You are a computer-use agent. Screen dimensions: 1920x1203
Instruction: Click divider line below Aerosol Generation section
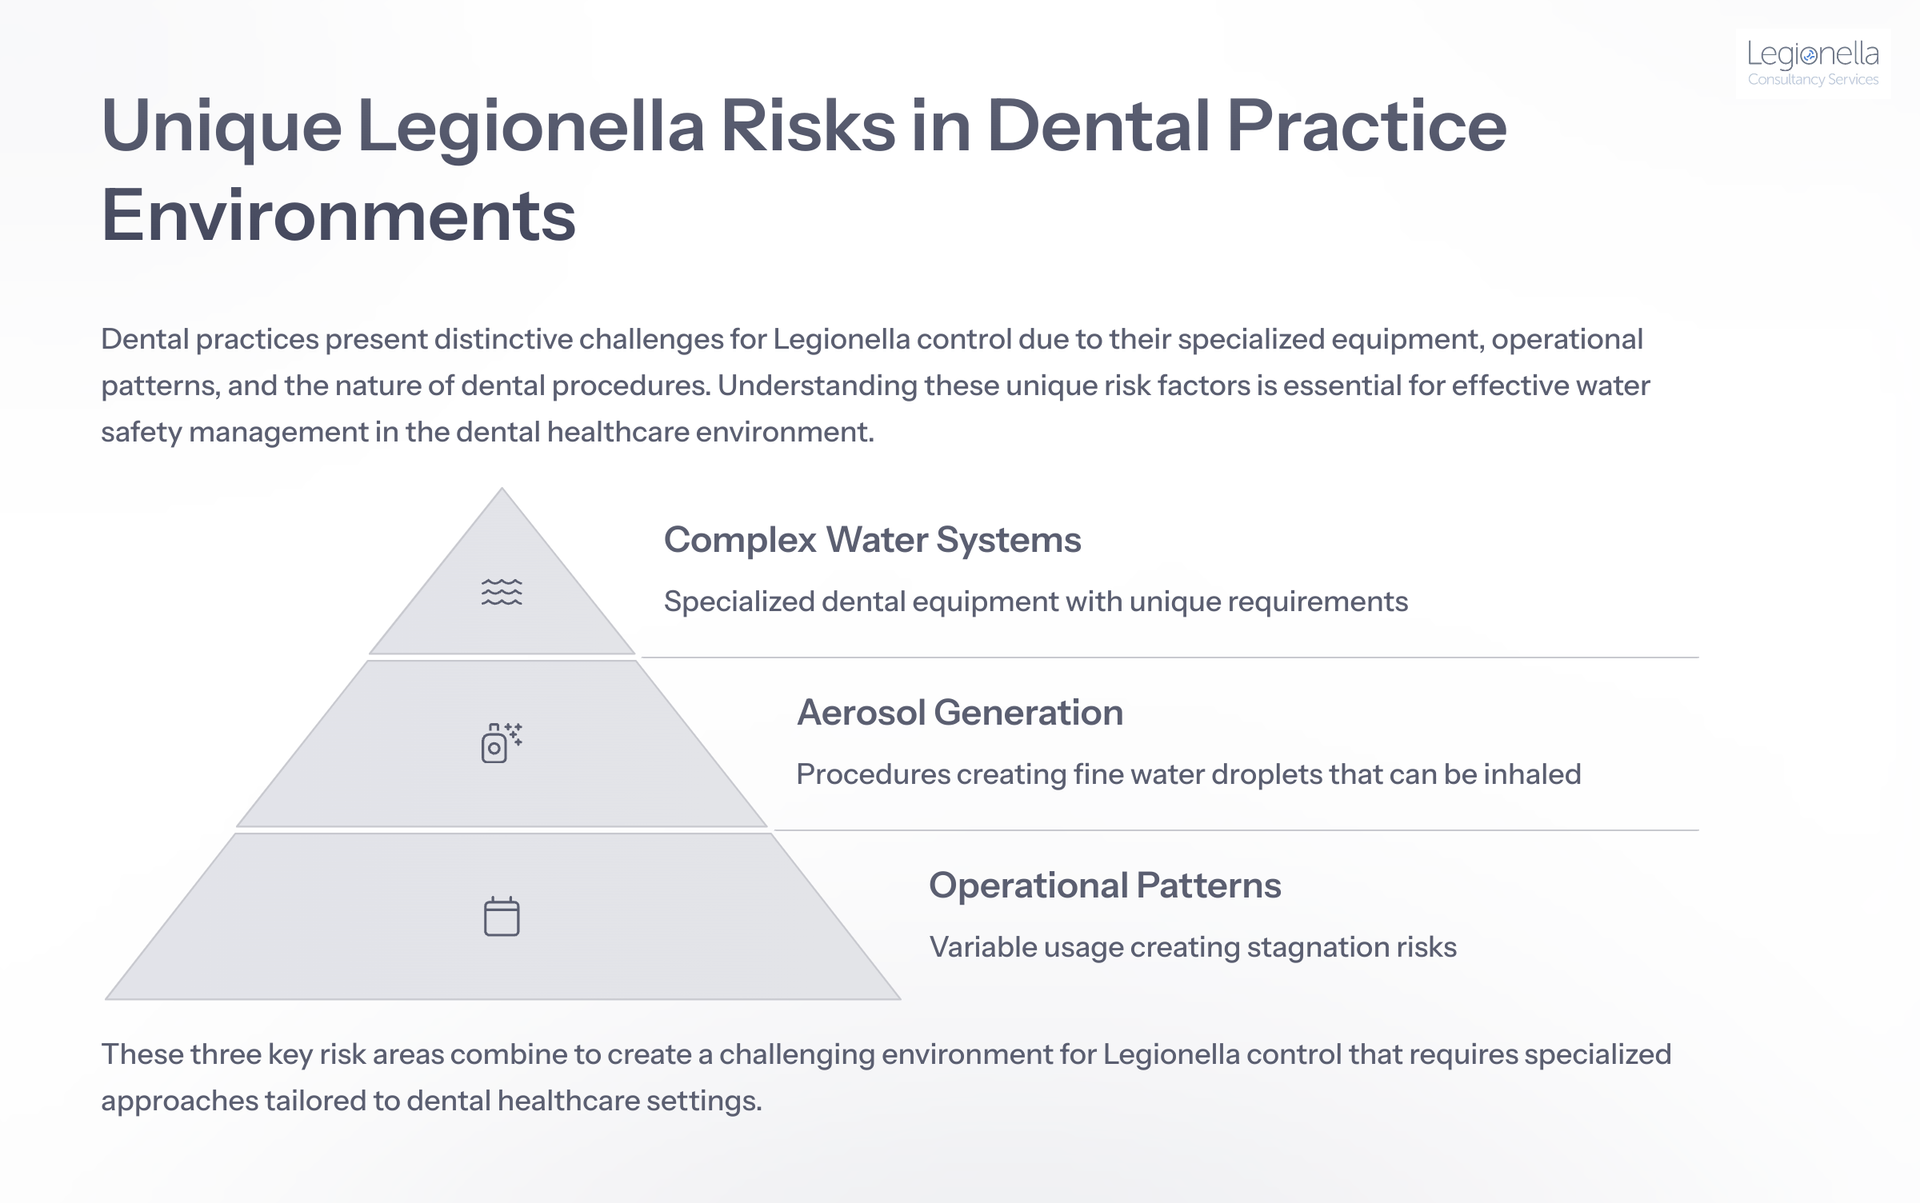click(1235, 830)
